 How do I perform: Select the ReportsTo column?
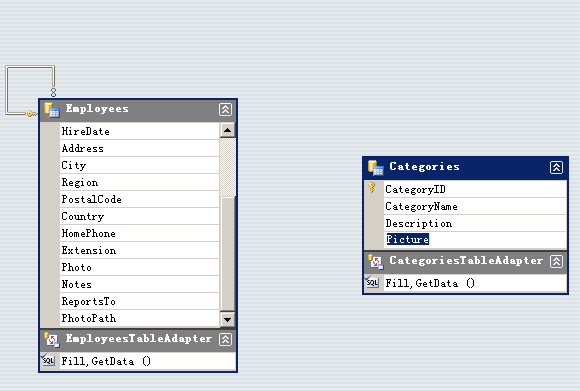[x=139, y=301]
